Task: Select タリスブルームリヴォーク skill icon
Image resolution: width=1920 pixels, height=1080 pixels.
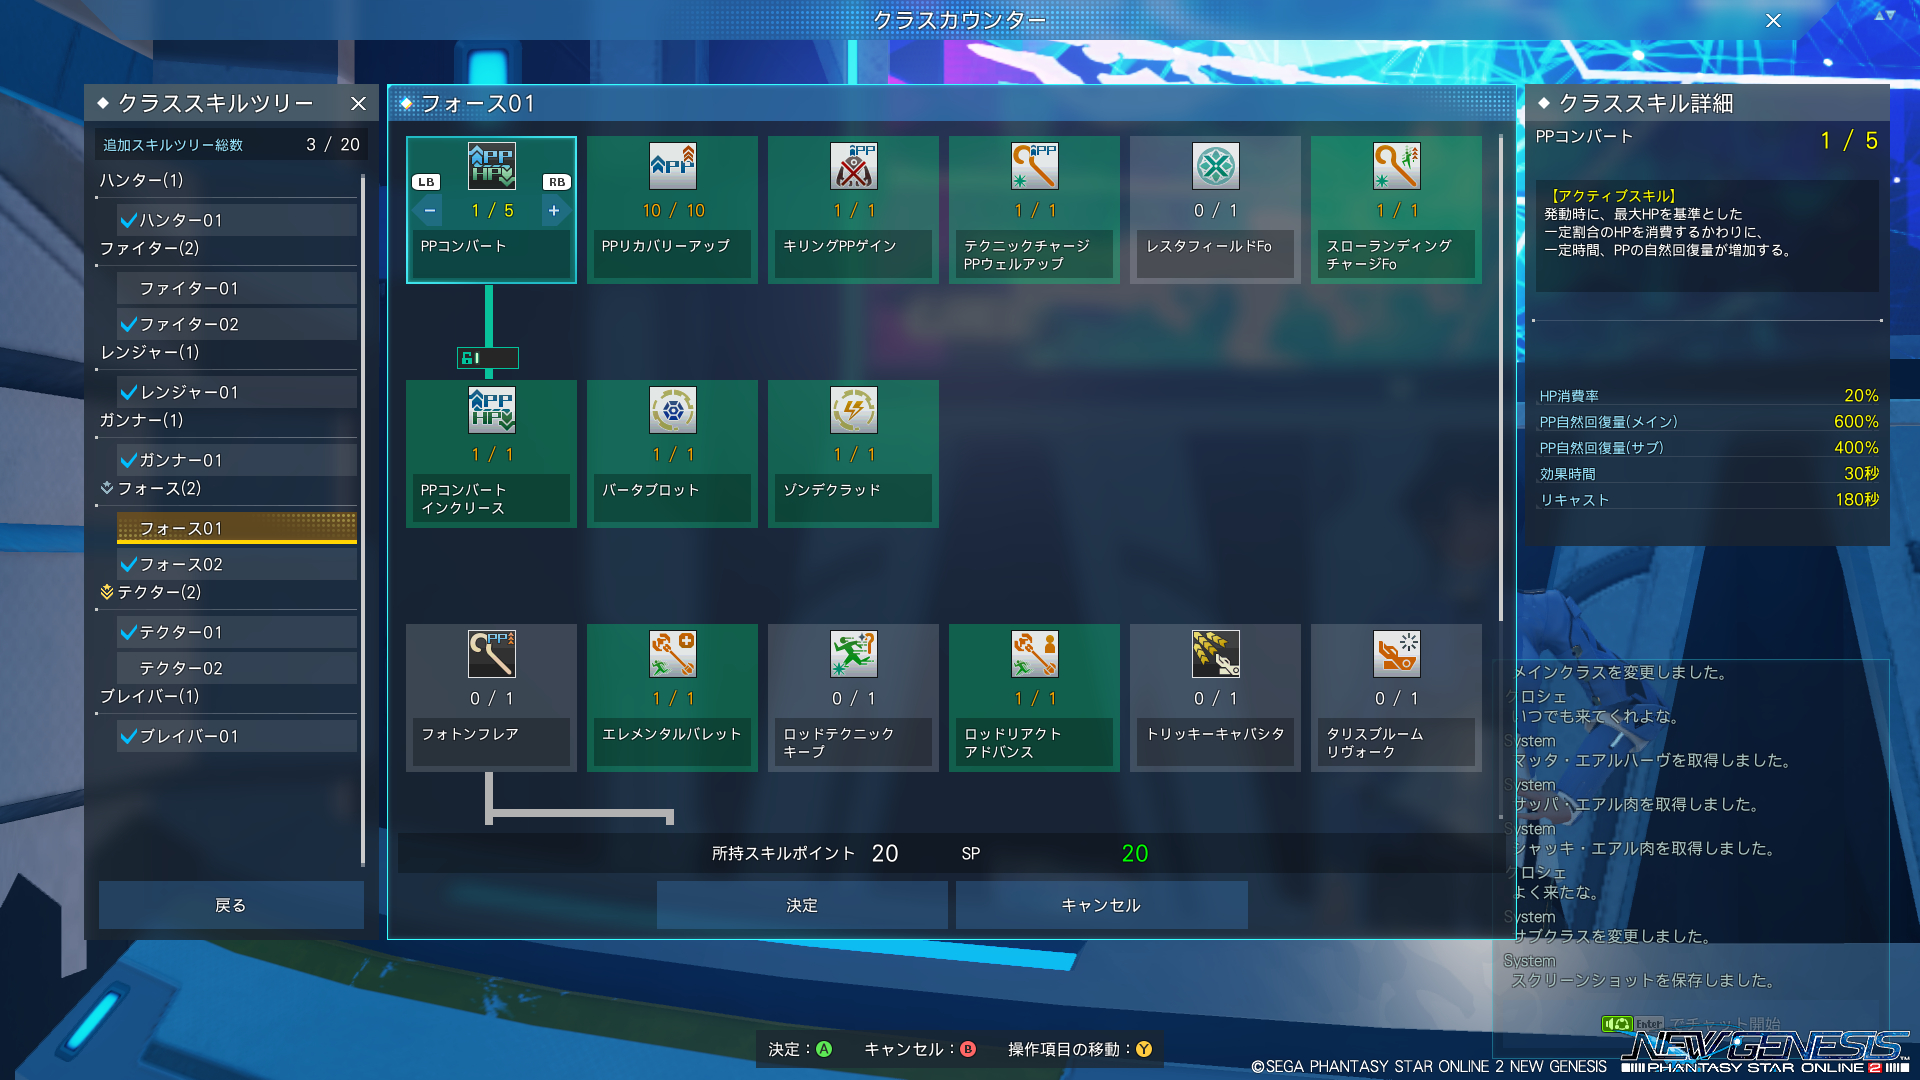Action: point(1397,654)
